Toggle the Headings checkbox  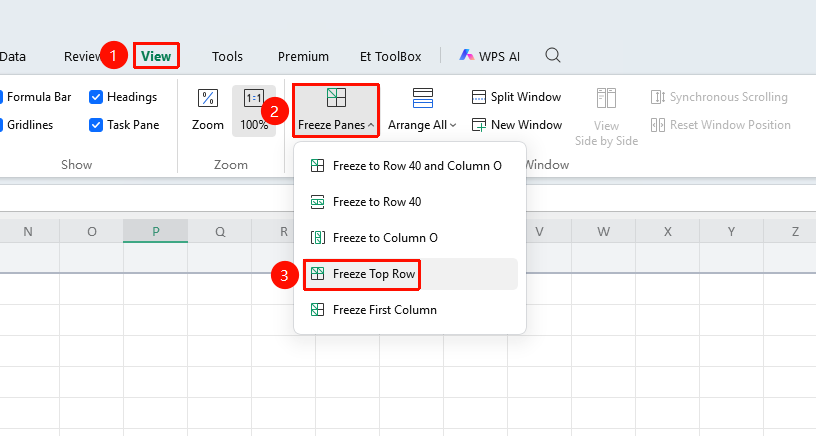pos(96,97)
